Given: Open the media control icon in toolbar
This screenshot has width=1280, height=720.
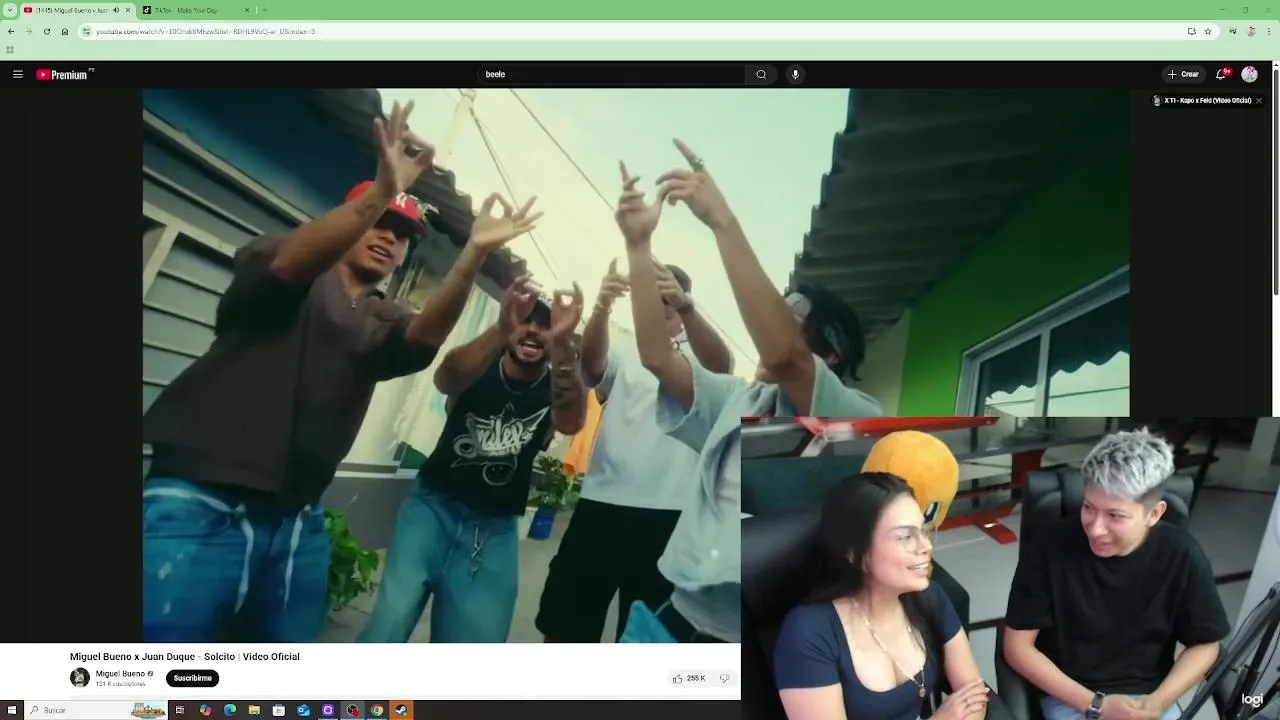Looking at the screenshot, I should click(1232, 31).
